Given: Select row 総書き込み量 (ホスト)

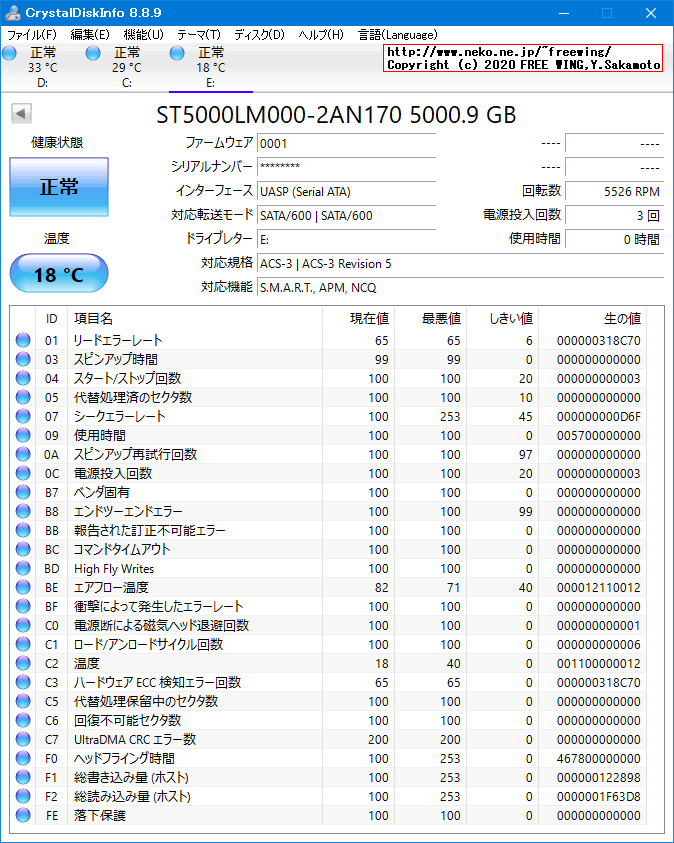Looking at the screenshot, I should click(328, 777).
